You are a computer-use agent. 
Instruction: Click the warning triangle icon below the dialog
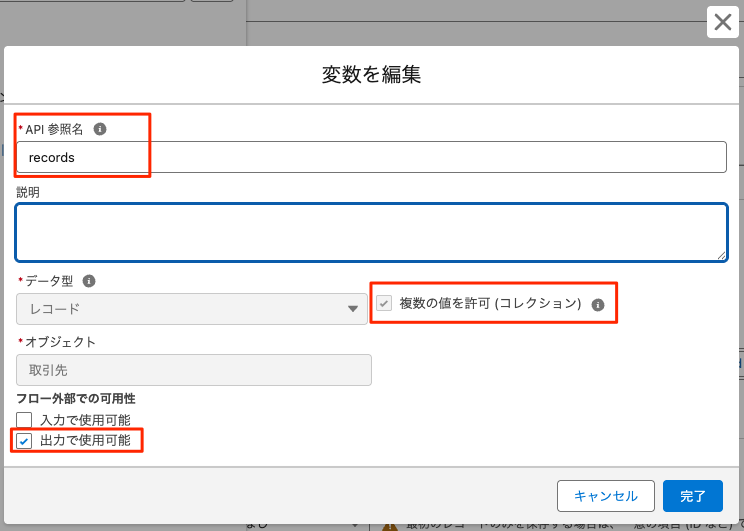392,523
